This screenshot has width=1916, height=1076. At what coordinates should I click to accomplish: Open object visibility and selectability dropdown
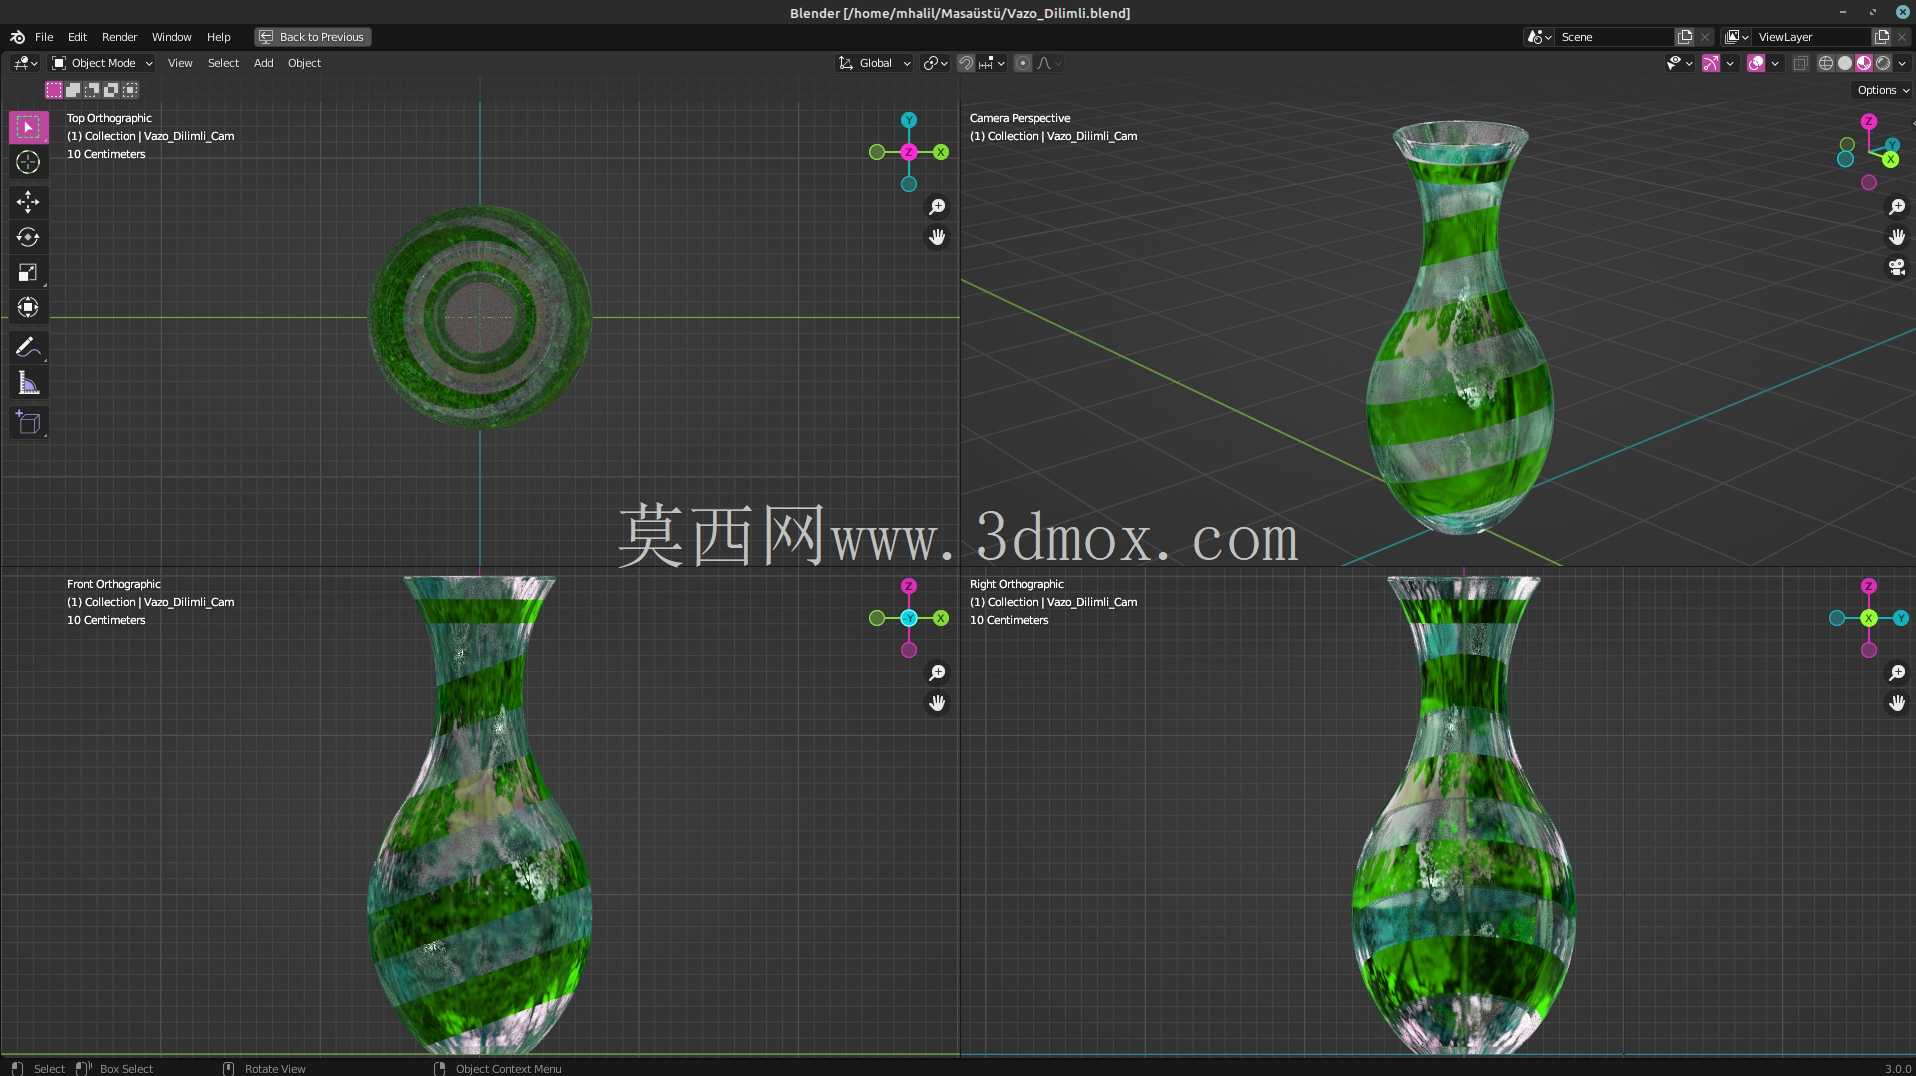[1679, 63]
